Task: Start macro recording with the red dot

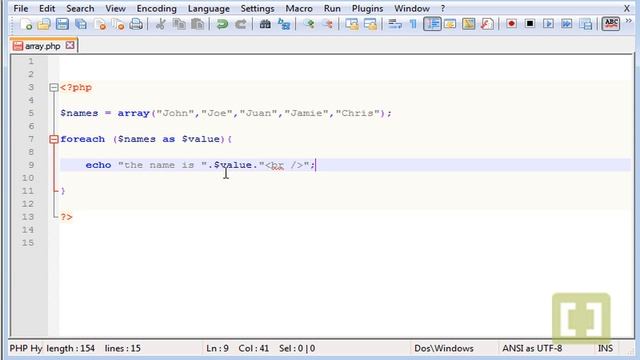Action: 511,24
